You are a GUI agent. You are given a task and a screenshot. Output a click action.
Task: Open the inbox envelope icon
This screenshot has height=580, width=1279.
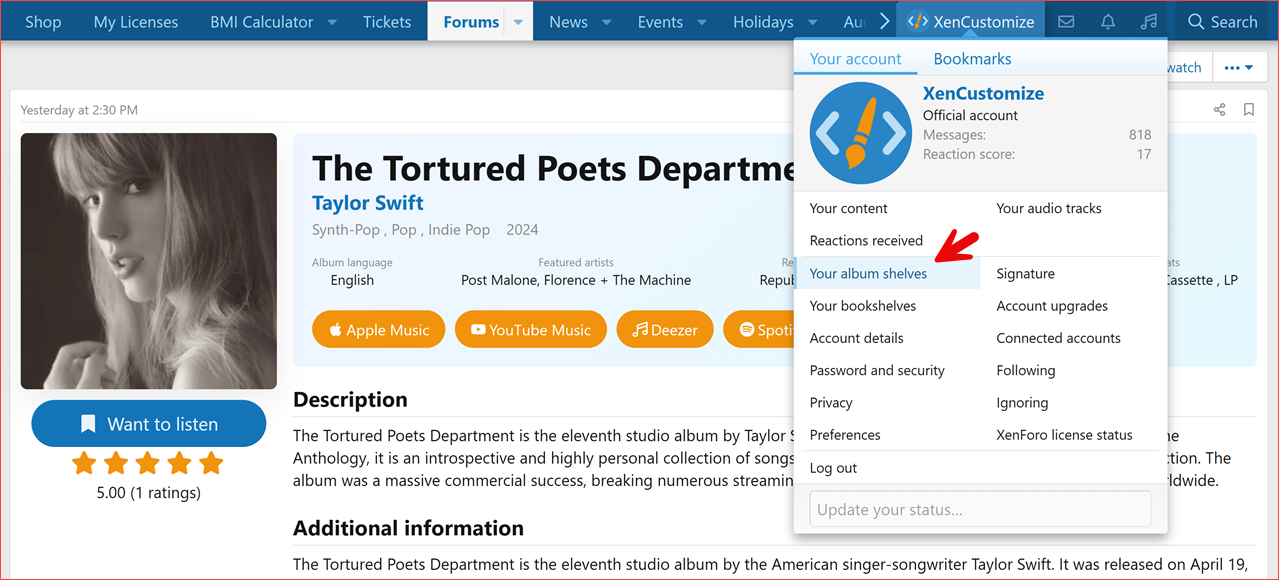point(1066,21)
